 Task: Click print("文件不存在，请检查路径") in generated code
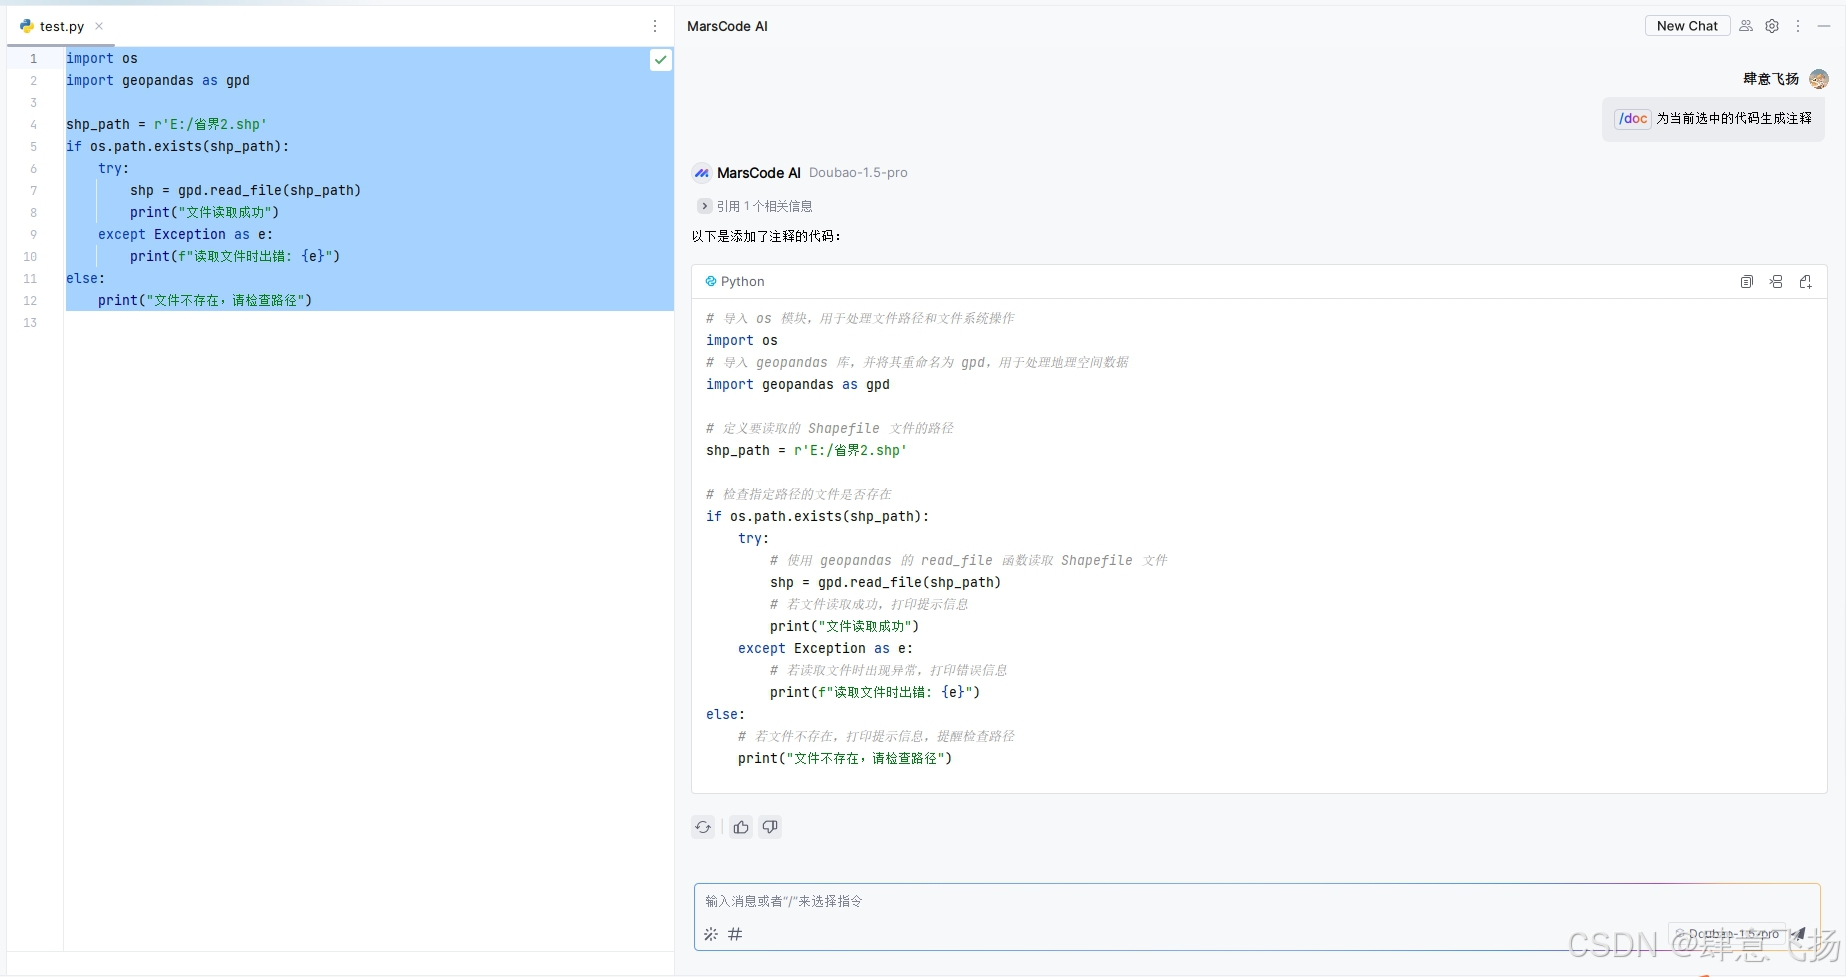coord(845,759)
